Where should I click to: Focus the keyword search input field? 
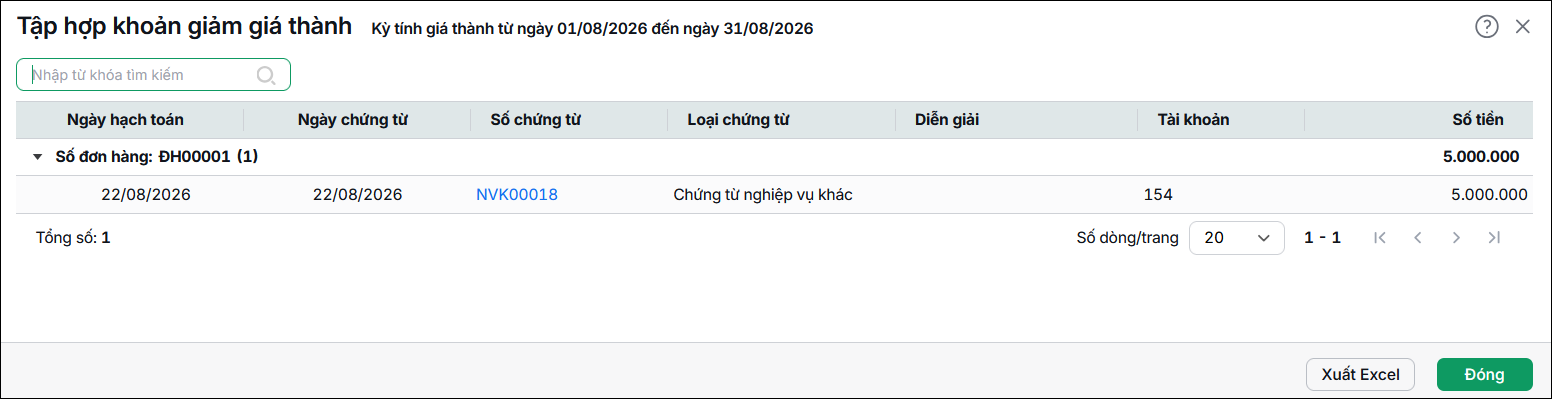coord(153,75)
